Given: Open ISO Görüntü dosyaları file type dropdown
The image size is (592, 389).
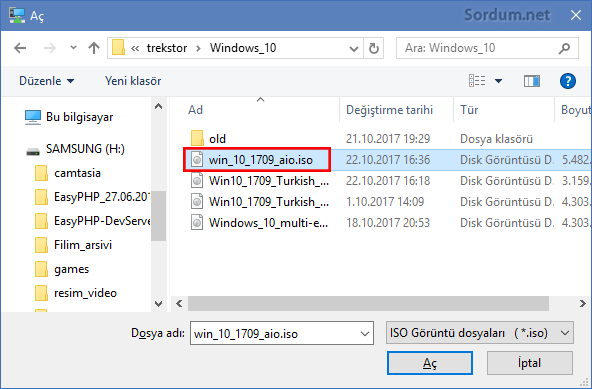Looking at the screenshot, I should click(x=479, y=333).
